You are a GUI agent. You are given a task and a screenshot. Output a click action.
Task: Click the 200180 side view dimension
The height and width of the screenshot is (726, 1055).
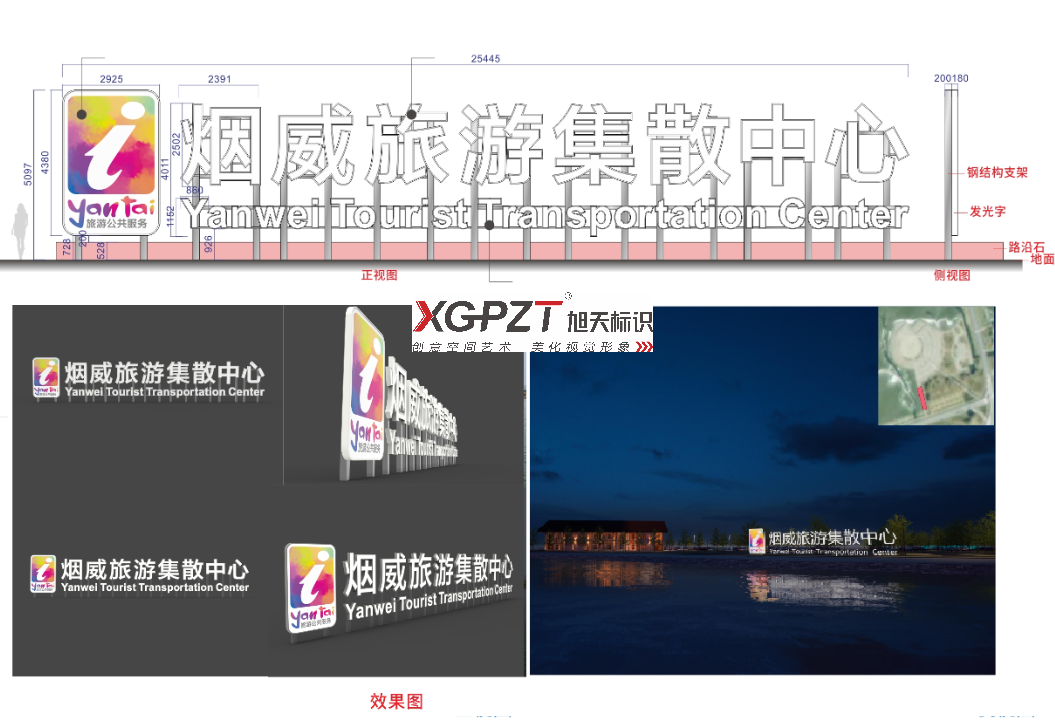951,78
